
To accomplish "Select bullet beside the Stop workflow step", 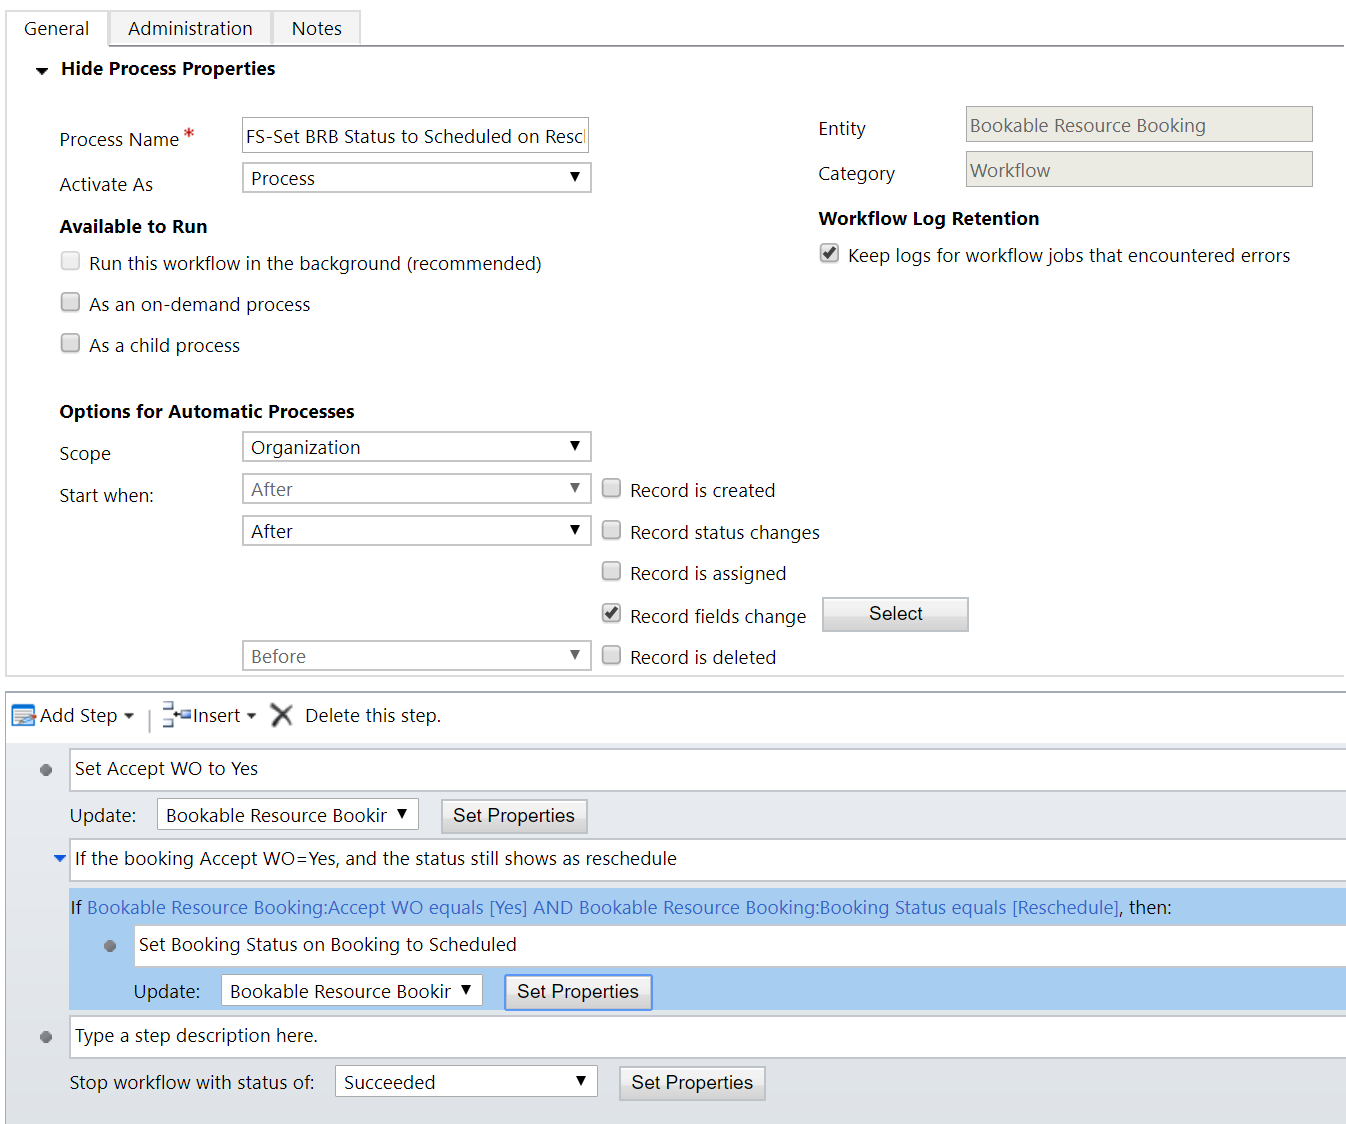I will (x=46, y=1037).
